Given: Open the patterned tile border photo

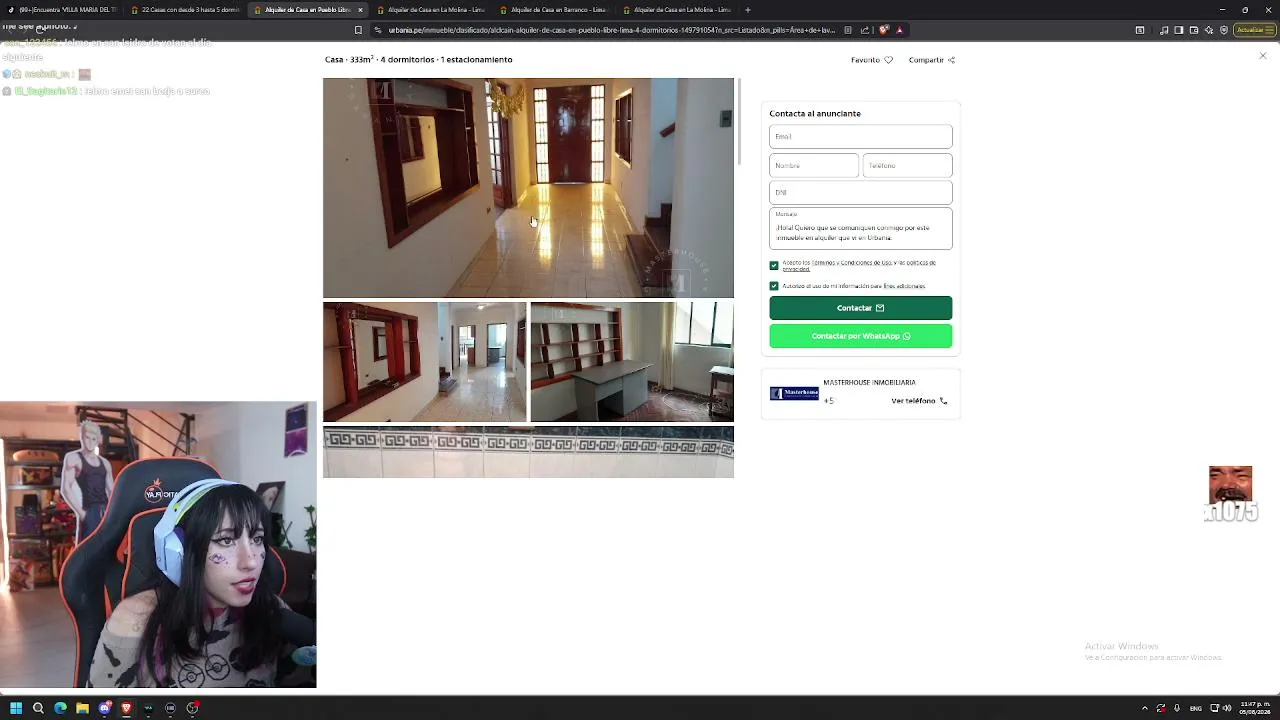Looking at the screenshot, I should [x=528, y=452].
